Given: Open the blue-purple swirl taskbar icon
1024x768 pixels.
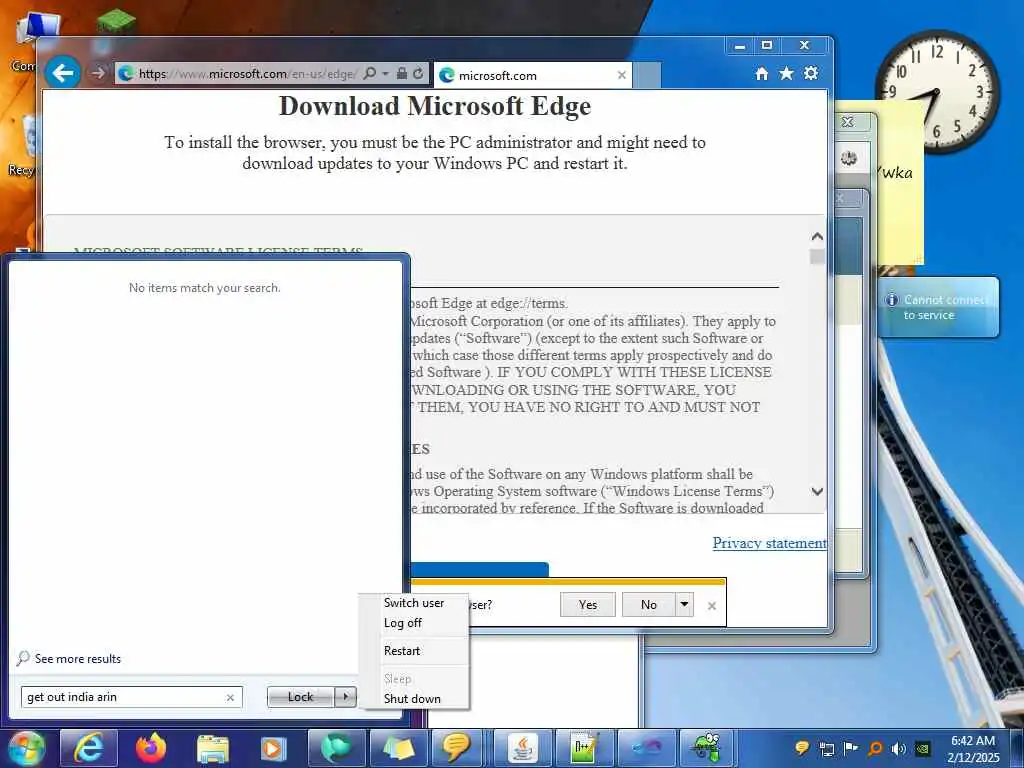Looking at the screenshot, I should coord(646,748).
